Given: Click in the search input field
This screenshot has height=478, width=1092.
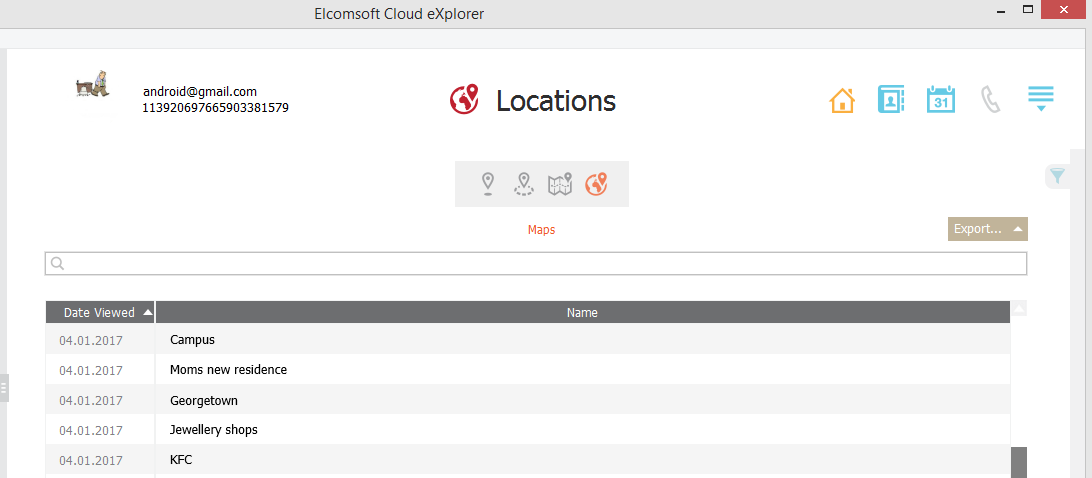Looking at the screenshot, I should (540, 263).
